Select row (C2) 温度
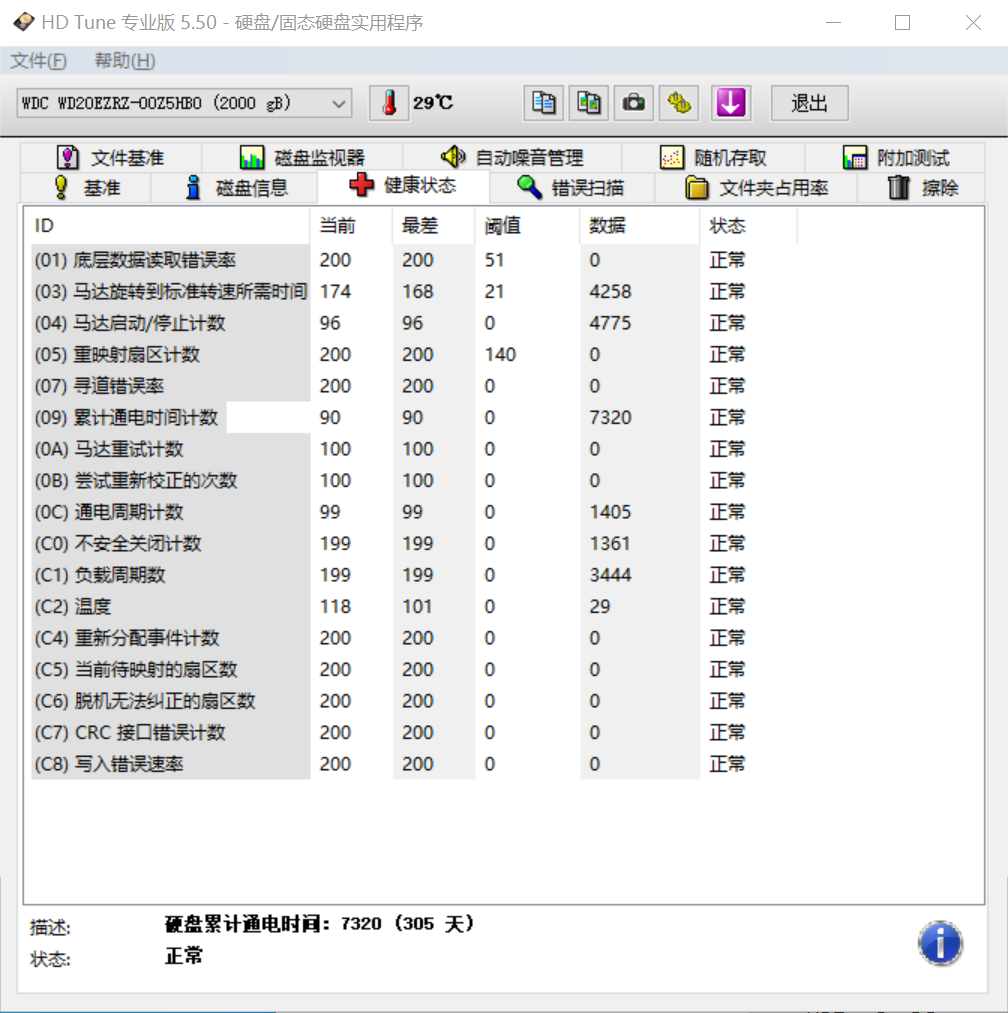This screenshot has width=1008, height=1013. (x=414, y=607)
